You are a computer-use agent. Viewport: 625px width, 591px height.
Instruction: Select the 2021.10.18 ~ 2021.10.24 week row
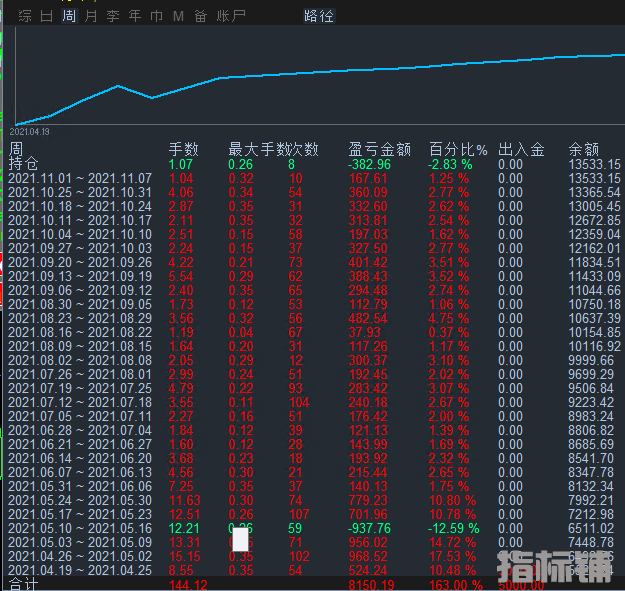point(314,206)
